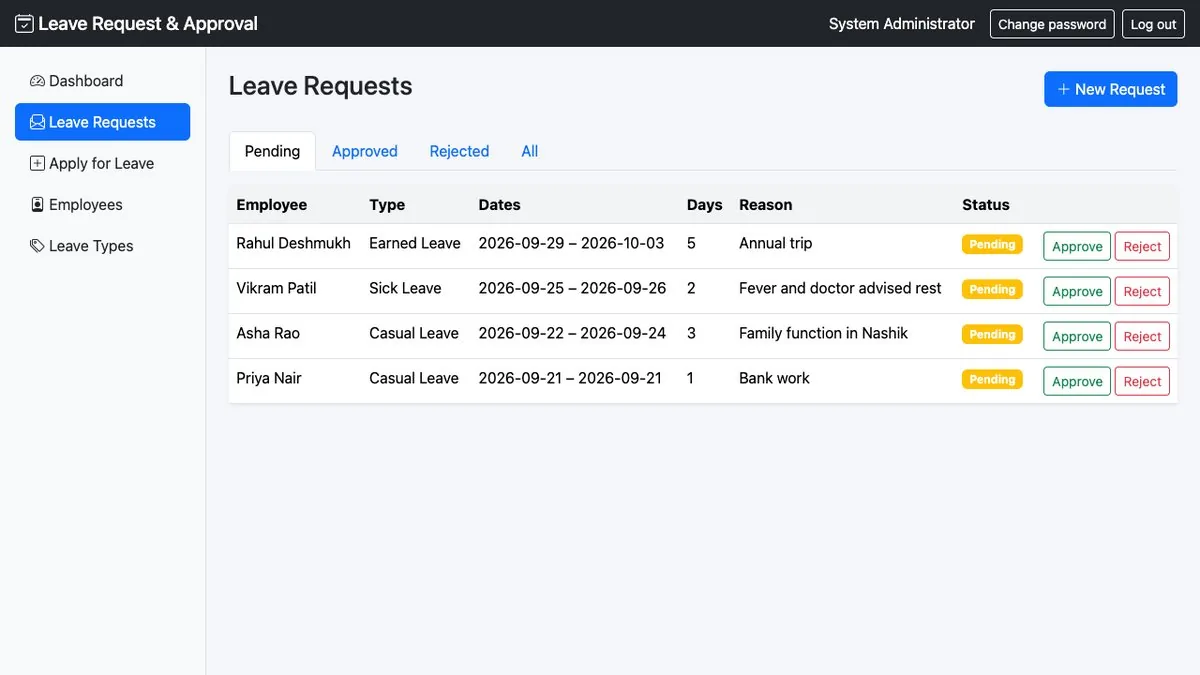Click the Leave Types tags icon
Image resolution: width=1200 pixels, height=675 pixels.
37,245
